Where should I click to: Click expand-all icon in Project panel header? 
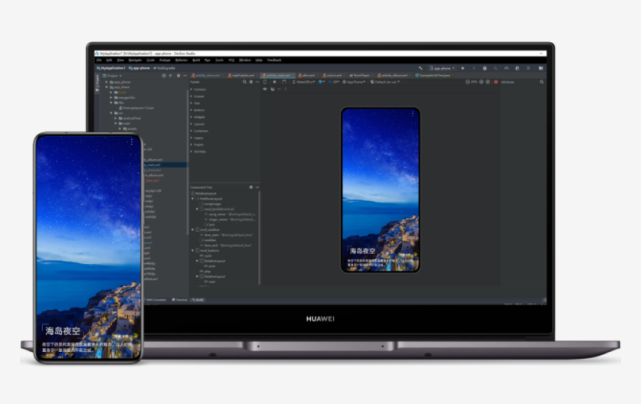171,76
